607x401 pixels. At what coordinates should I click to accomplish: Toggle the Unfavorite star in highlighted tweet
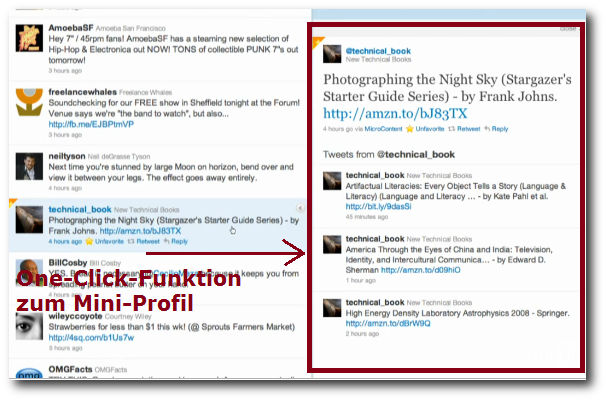click(x=89, y=242)
